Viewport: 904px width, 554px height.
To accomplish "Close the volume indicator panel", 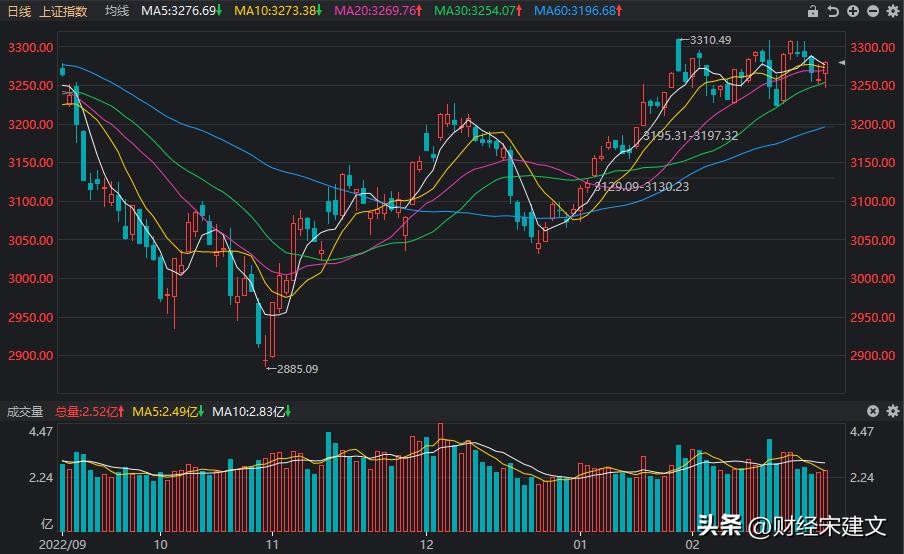I will (873, 411).
